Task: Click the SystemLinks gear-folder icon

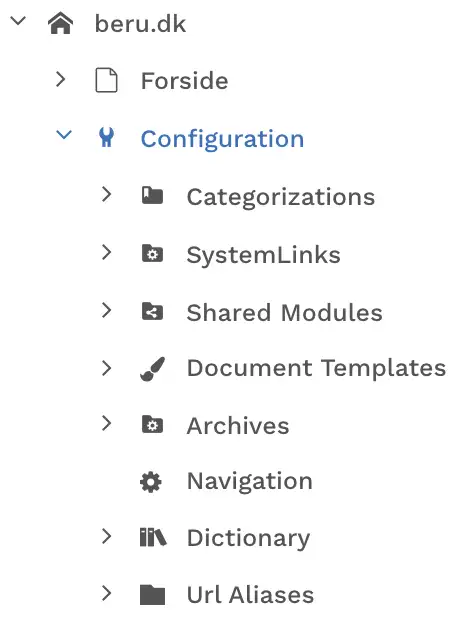Action: pos(153,253)
